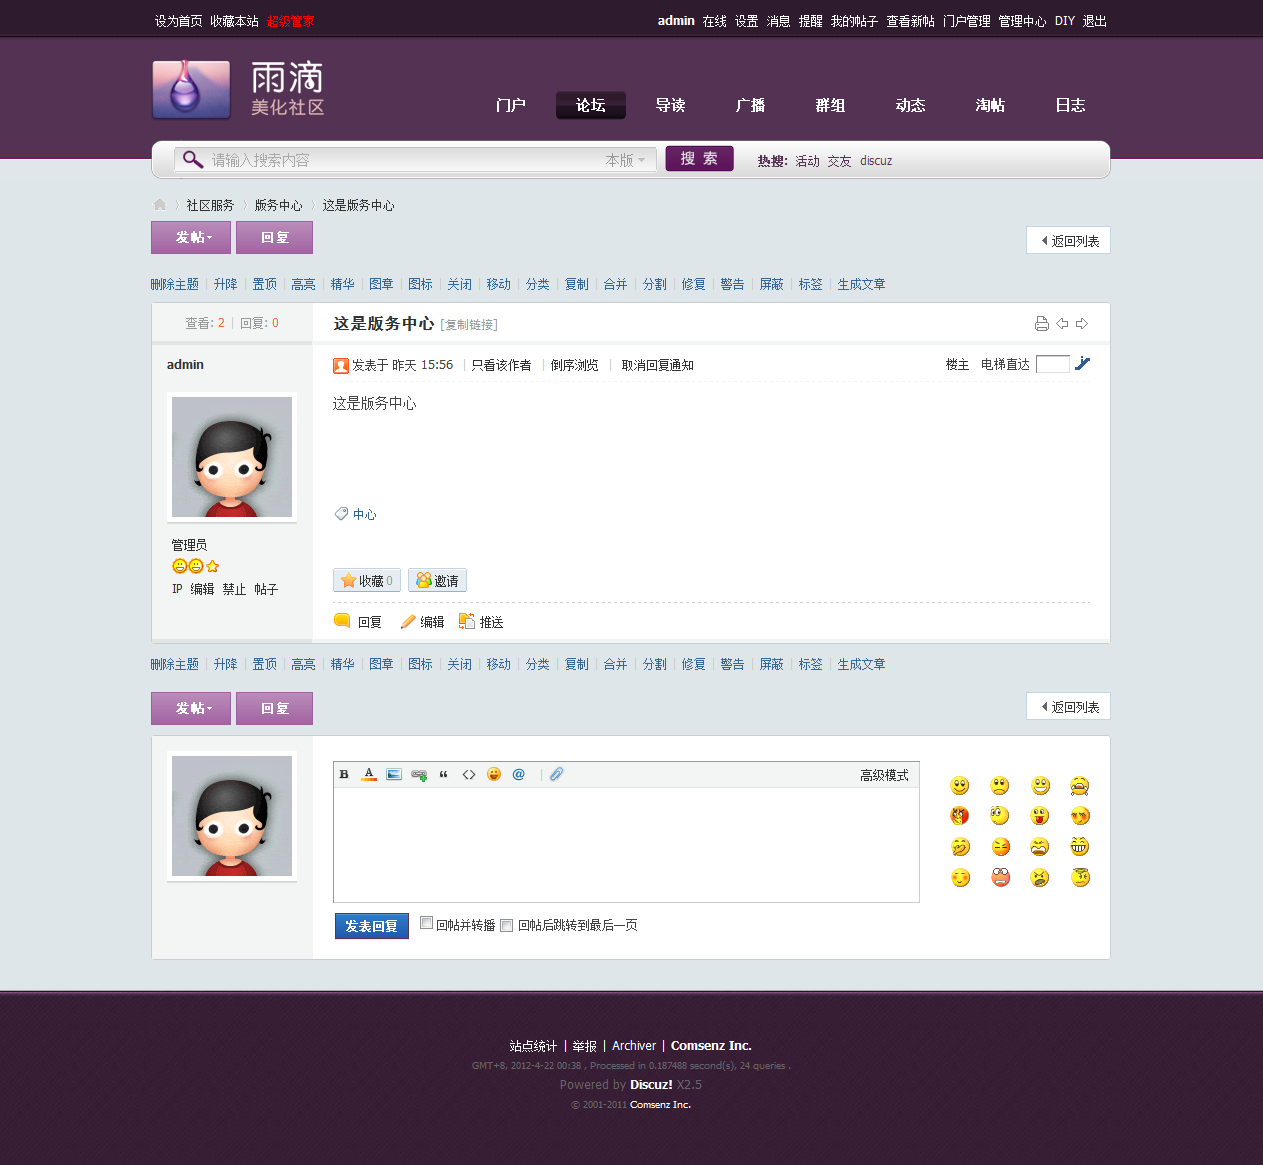The width and height of the screenshot is (1263, 1165).
Task: Click 取消回复通知 link
Action: [658, 365]
